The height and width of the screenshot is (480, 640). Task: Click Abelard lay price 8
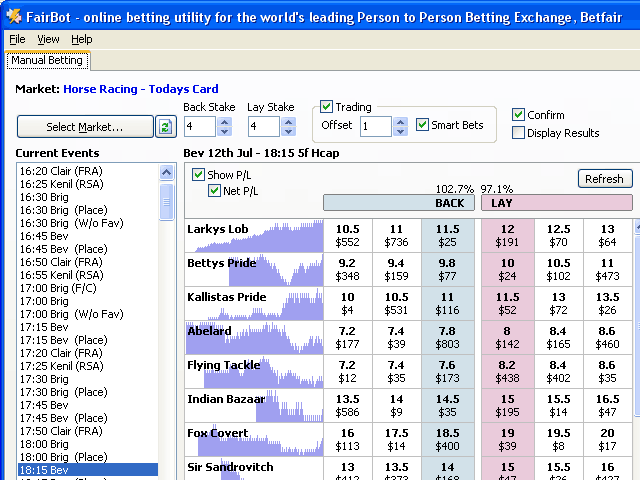click(x=507, y=338)
